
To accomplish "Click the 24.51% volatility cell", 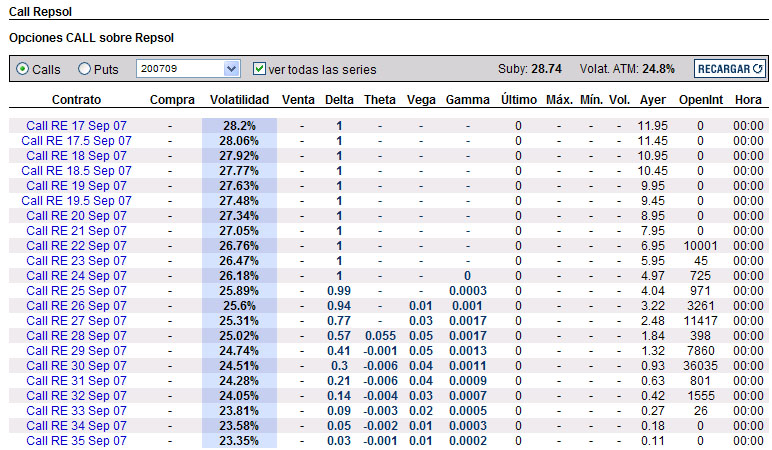I will [239, 366].
